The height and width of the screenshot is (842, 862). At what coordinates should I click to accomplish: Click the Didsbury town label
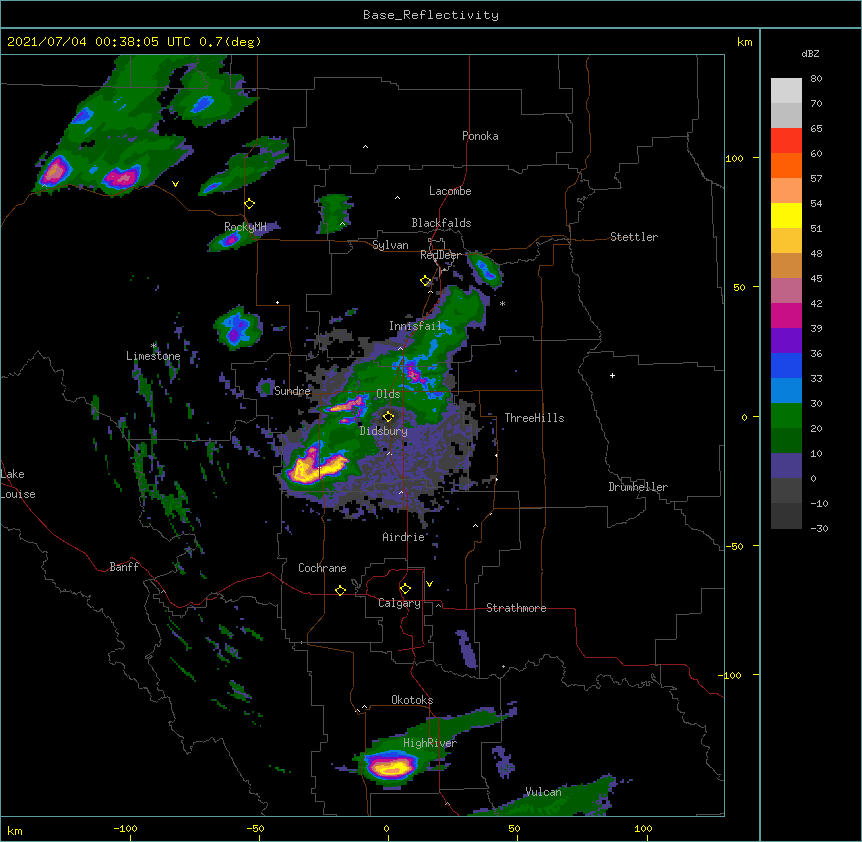383,431
